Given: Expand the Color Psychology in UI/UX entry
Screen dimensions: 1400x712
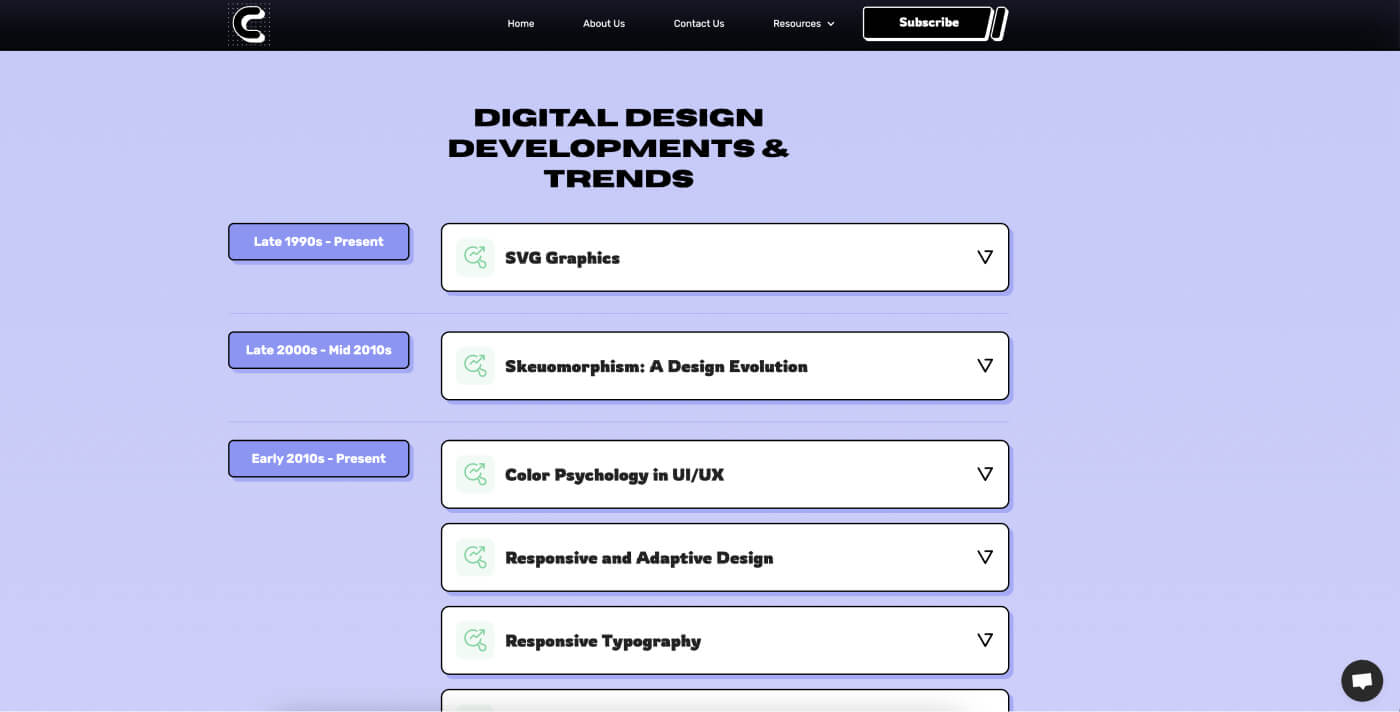Looking at the screenshot, I should coord(985,474).
